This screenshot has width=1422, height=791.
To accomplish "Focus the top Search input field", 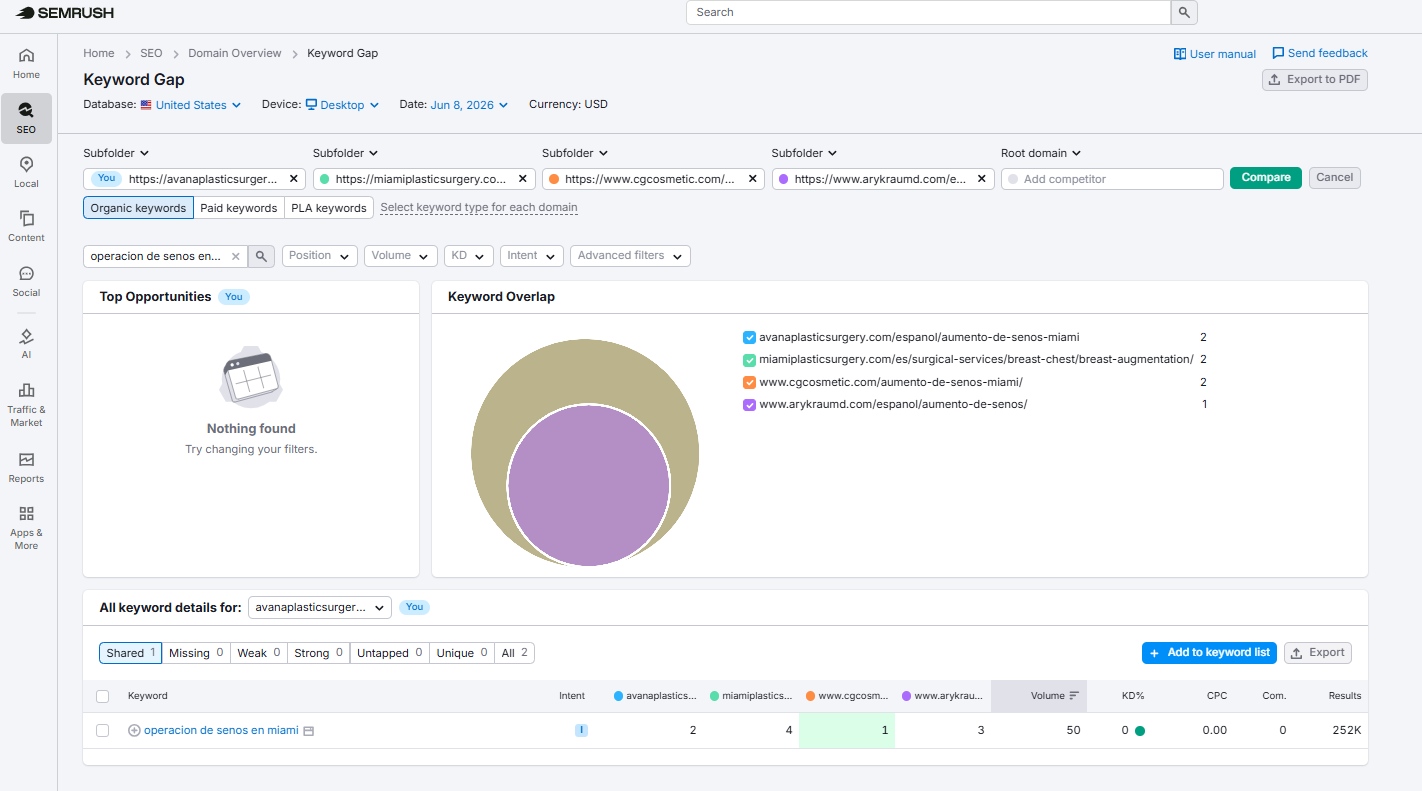I will 928,12.
